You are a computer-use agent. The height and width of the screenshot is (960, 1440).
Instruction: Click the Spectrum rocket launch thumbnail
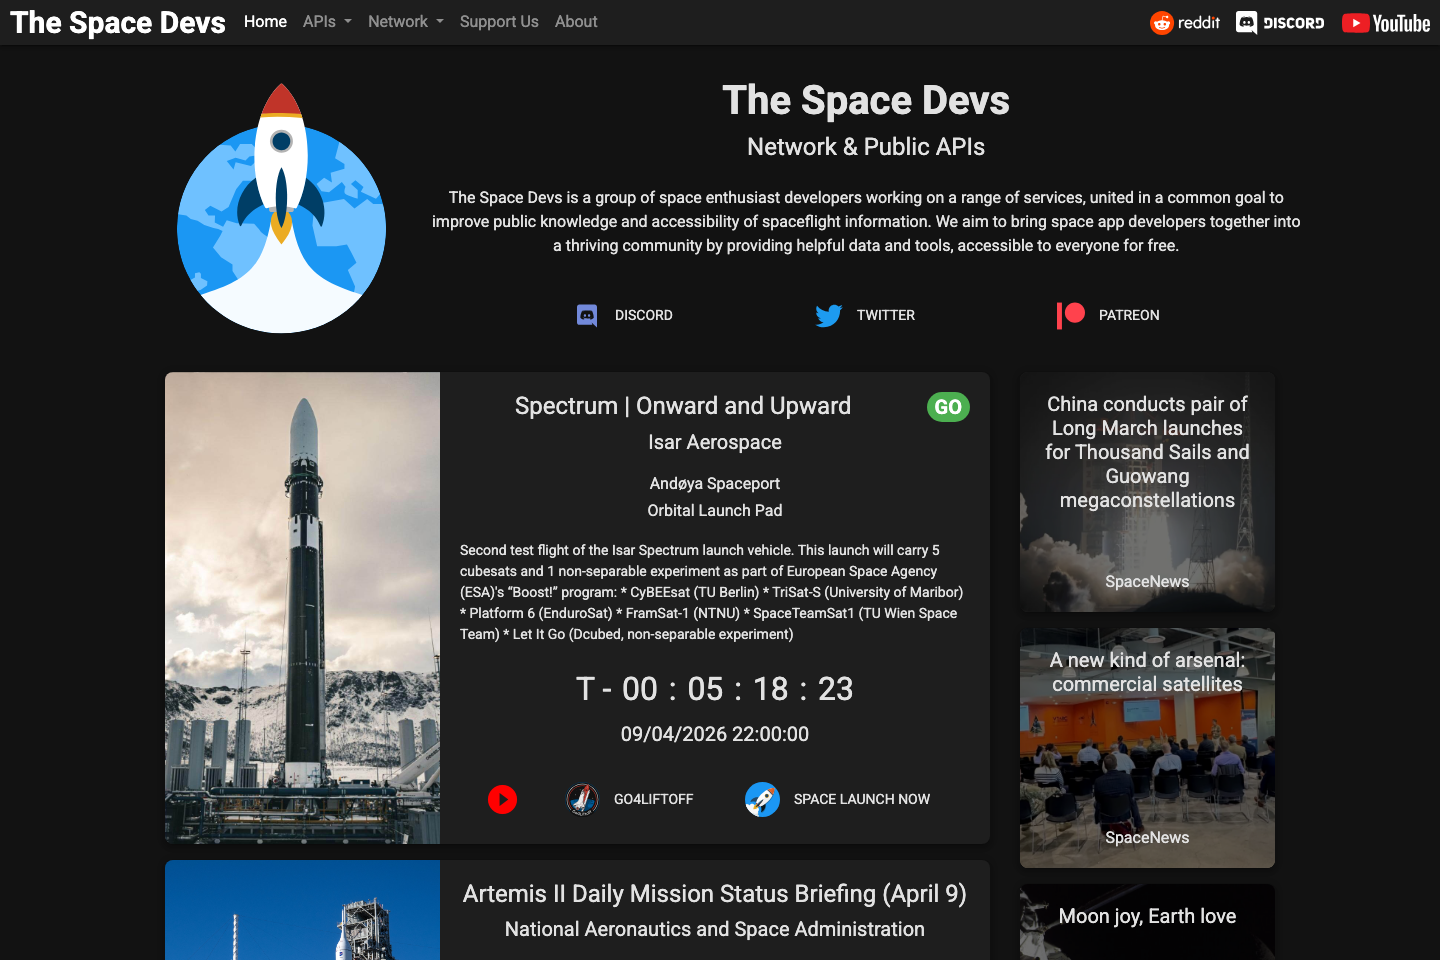pyautogui.click(x=302, y=607)
